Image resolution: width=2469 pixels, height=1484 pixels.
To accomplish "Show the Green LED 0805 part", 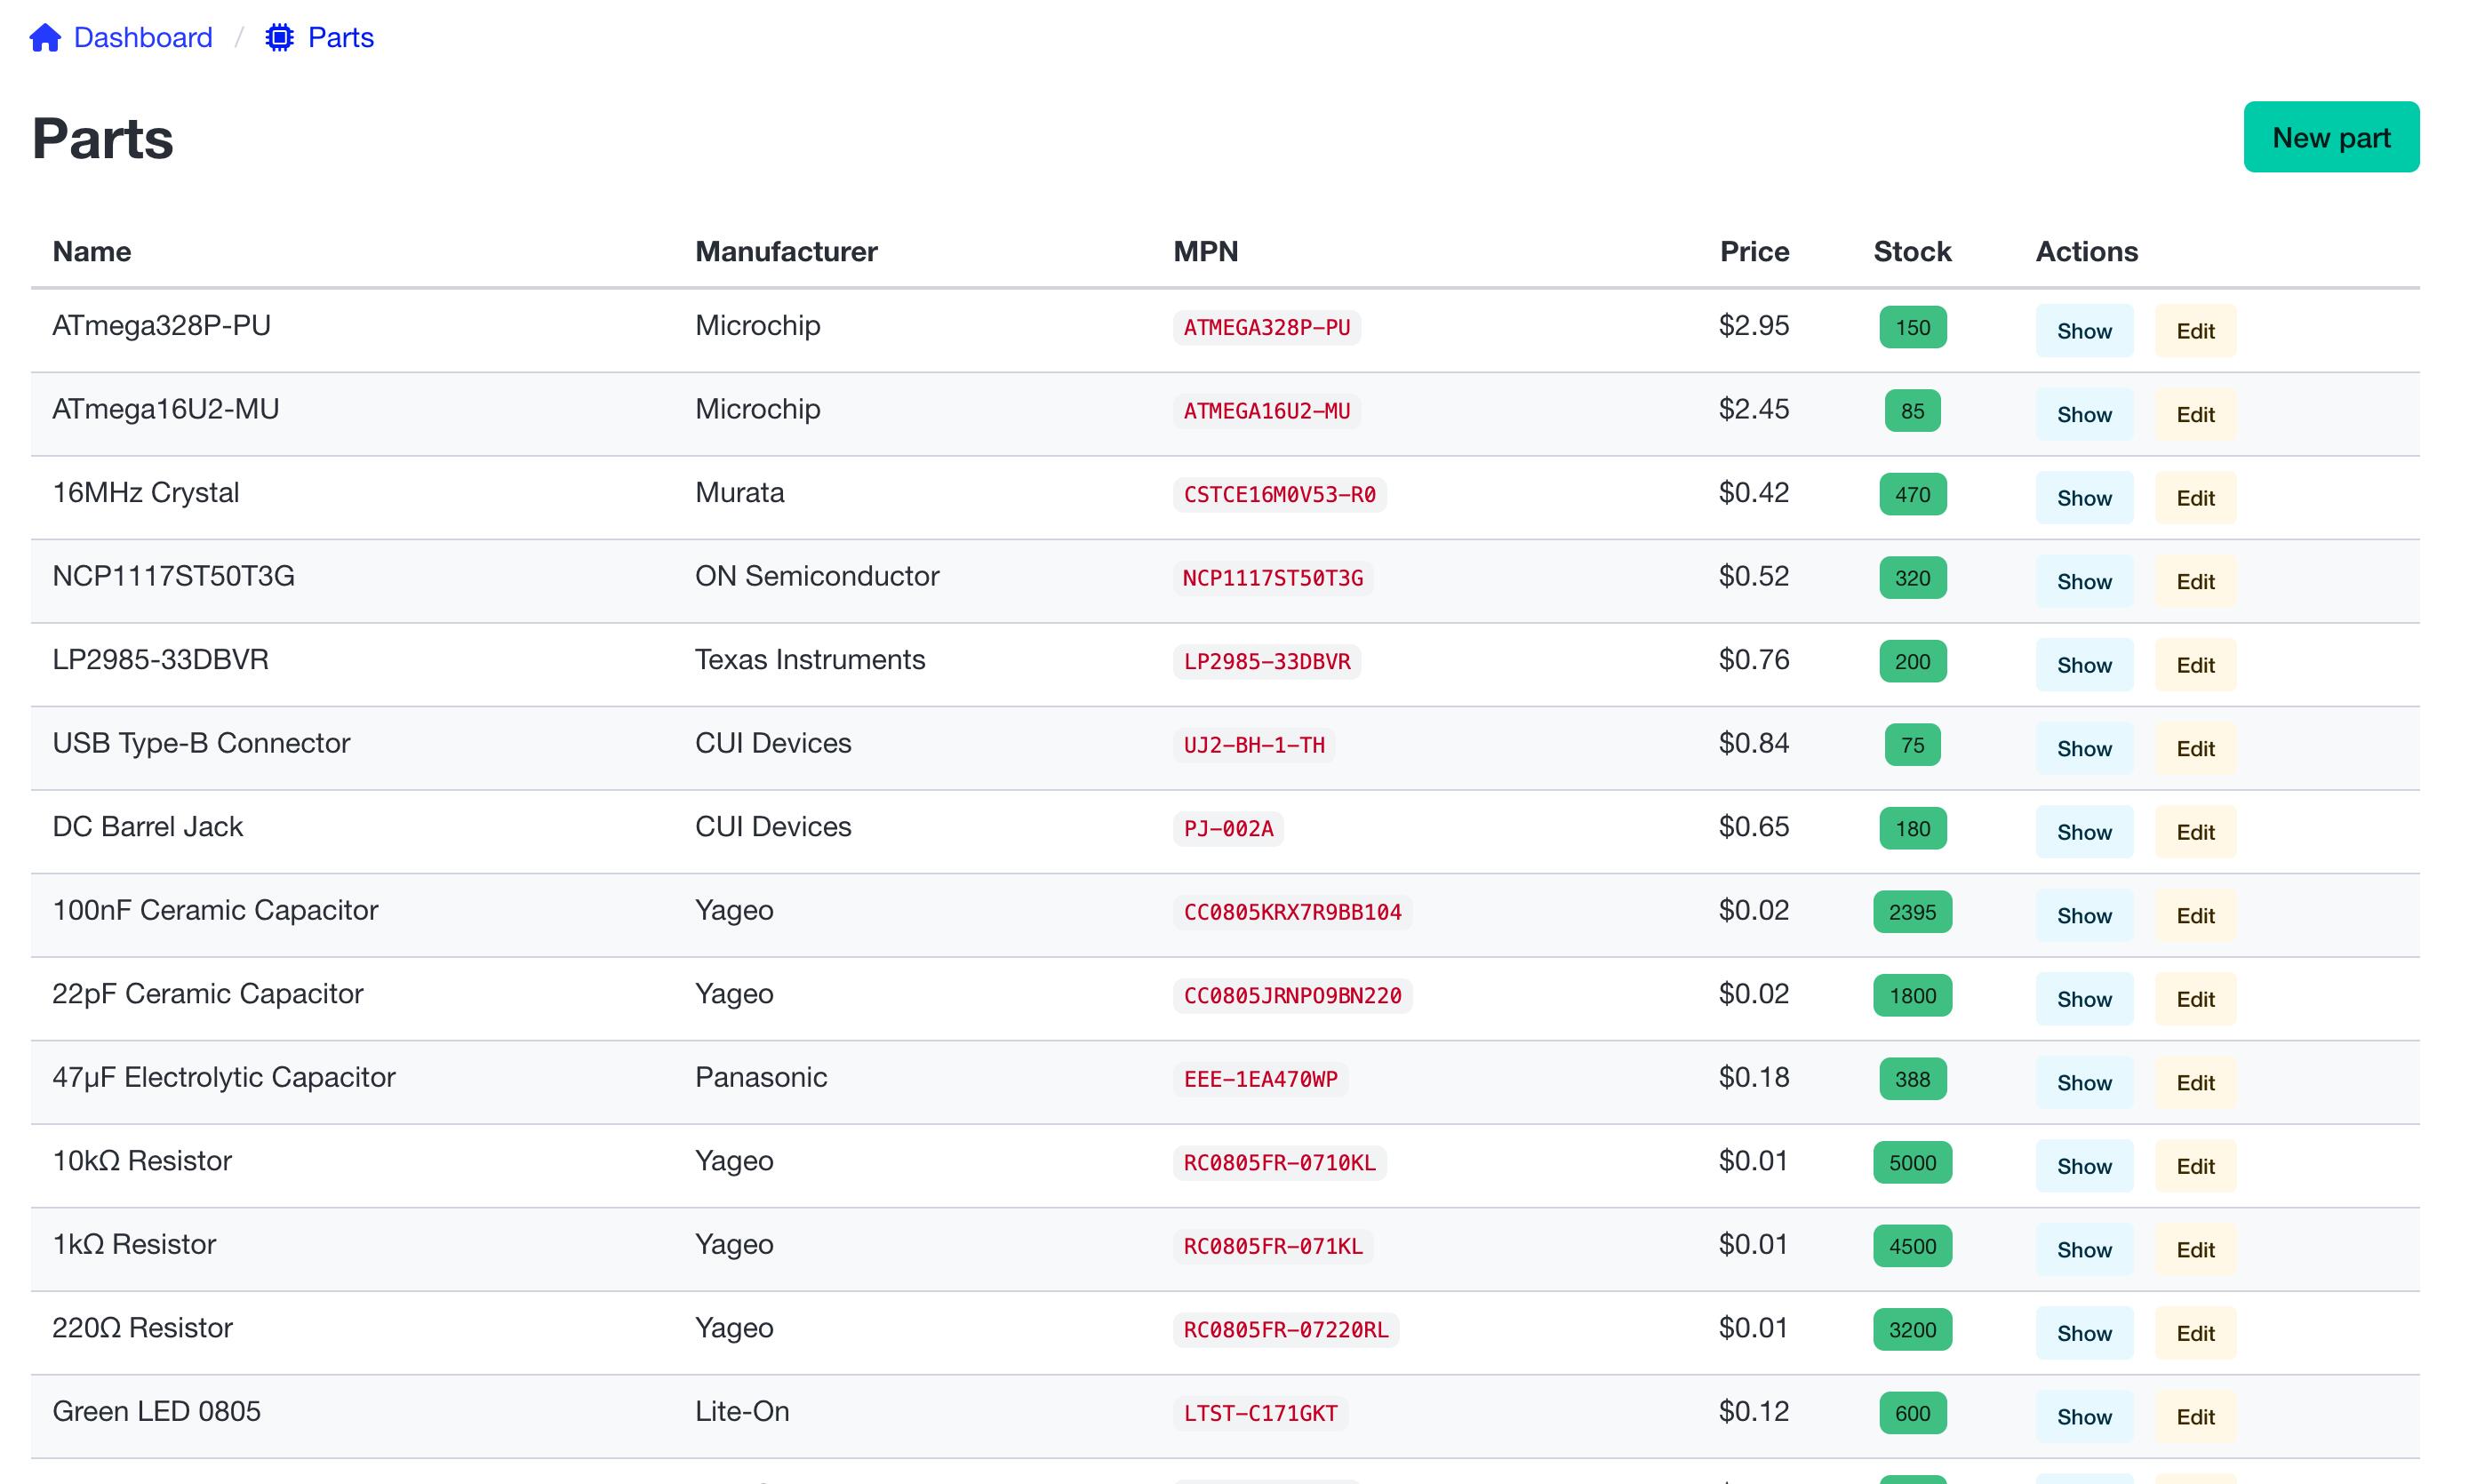I will pos(2083,1416).
